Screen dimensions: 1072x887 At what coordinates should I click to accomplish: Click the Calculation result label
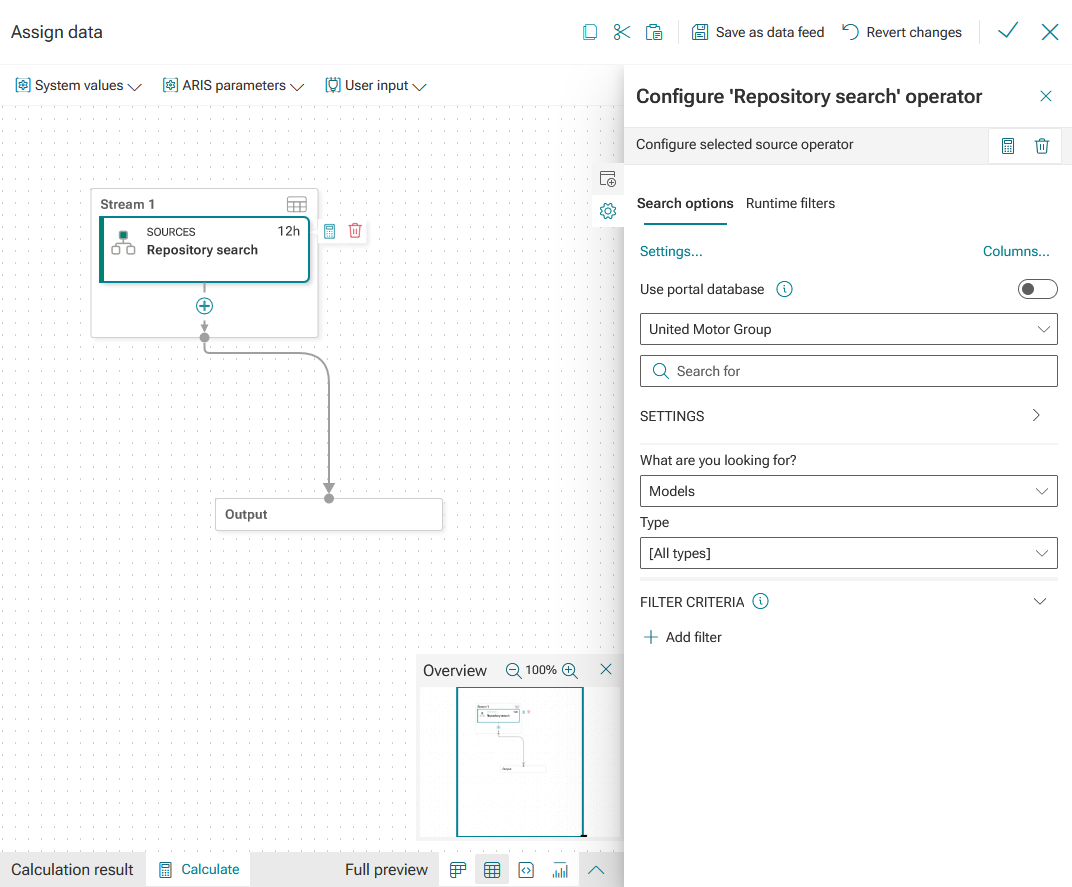coord(72,869)
